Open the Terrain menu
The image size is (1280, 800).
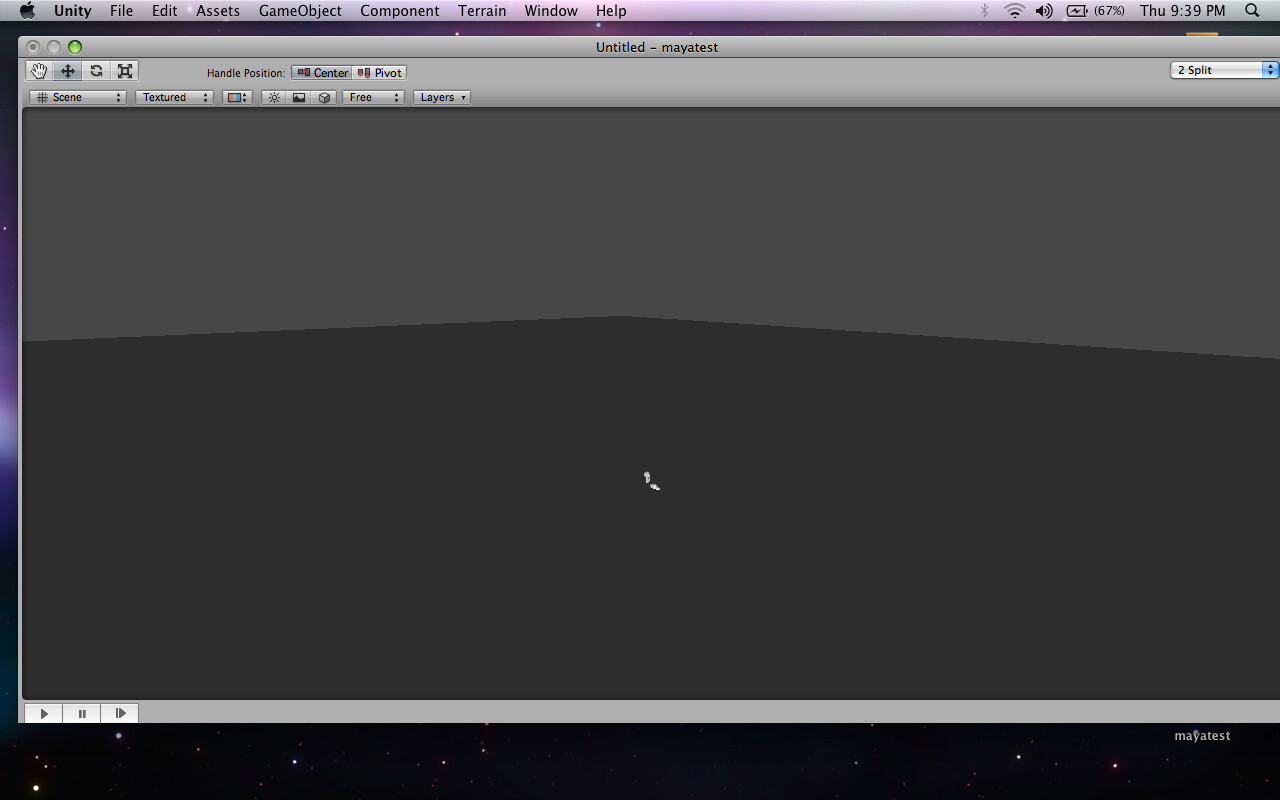point(482,10)
